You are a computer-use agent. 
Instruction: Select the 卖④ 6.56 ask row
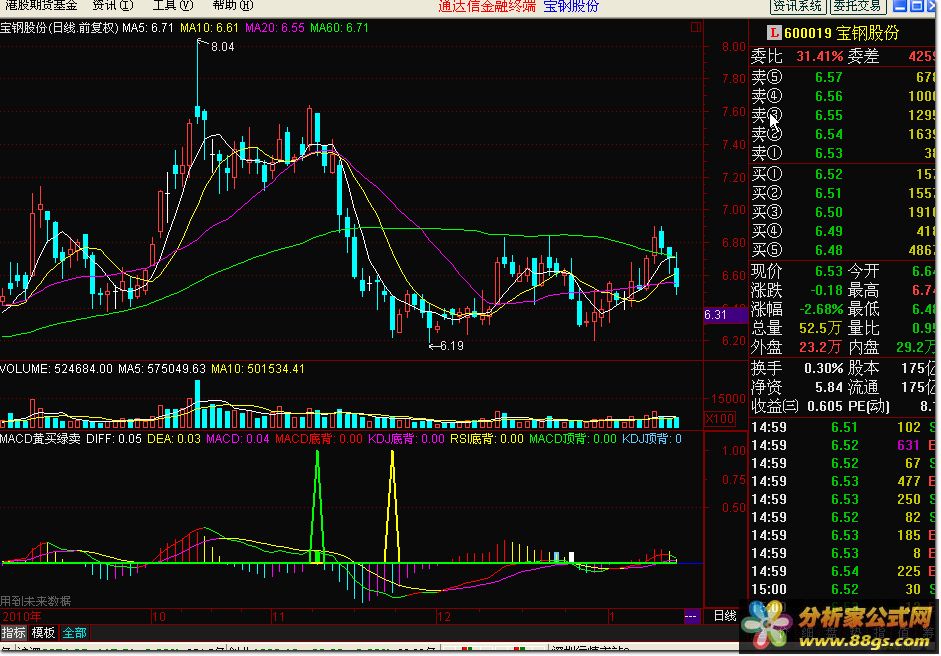click(843, 96)
